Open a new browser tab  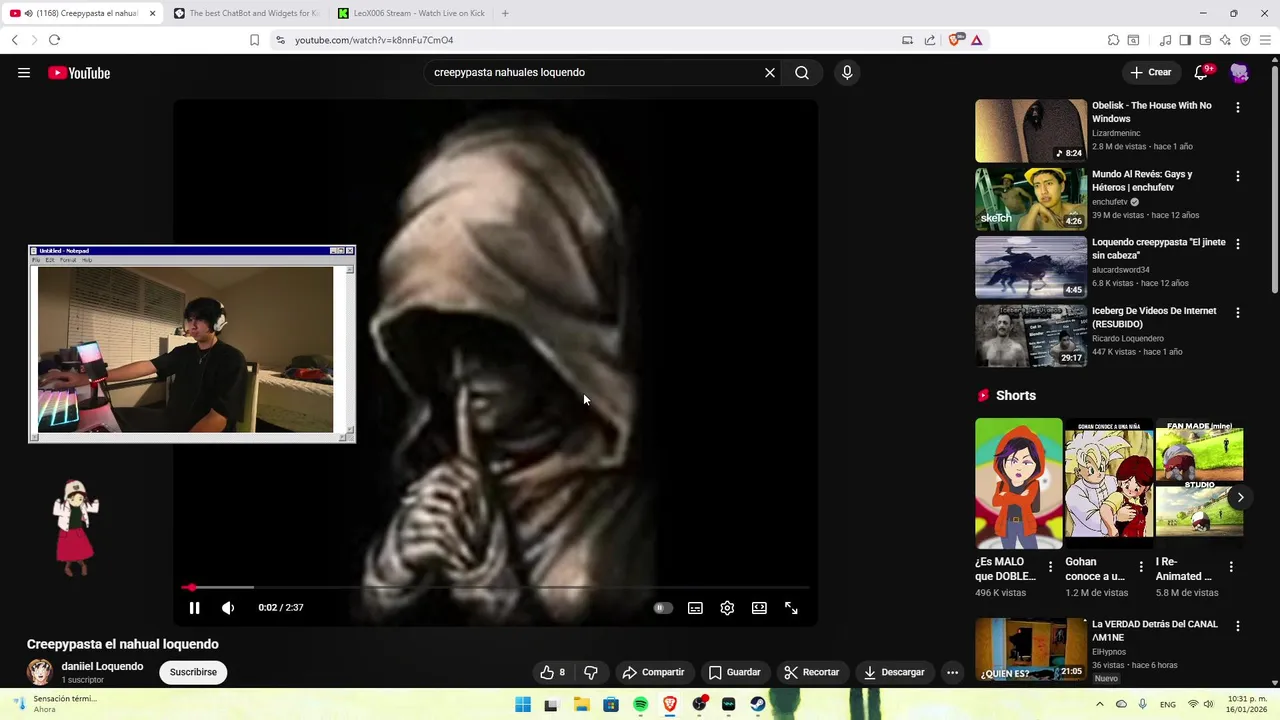[505, 13]
